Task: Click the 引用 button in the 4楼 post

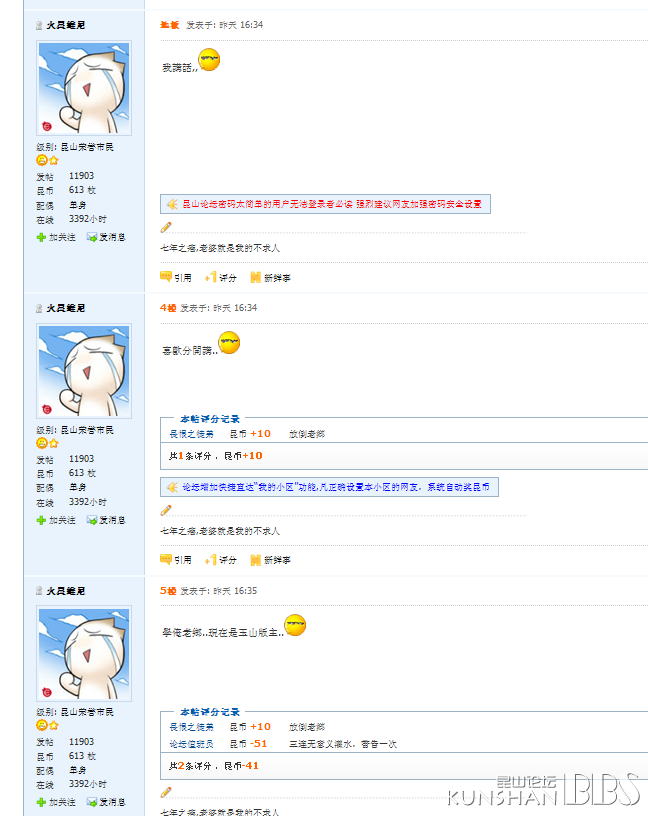Action: (176, 559)
